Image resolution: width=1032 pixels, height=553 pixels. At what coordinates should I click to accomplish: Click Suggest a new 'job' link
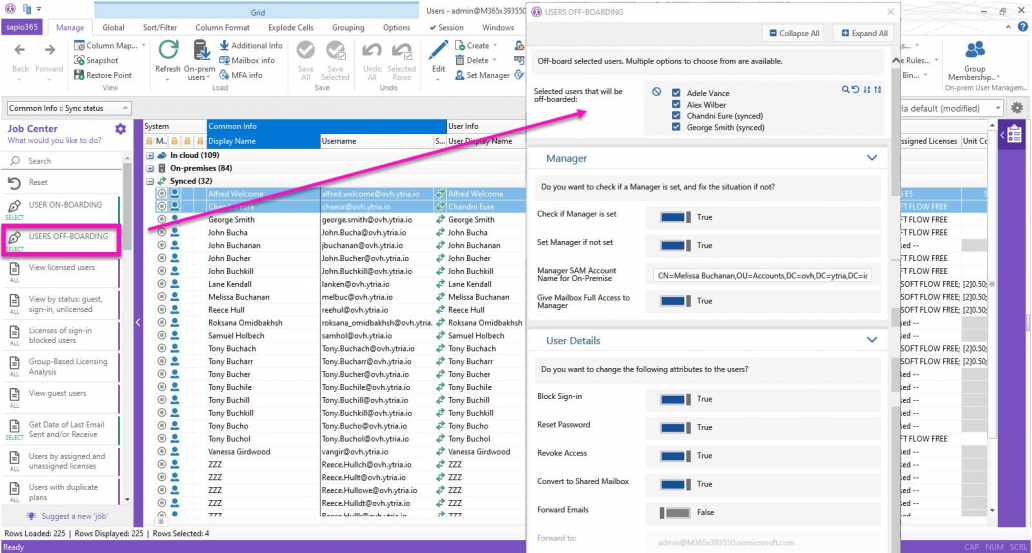pyautogui.click(x=66, y=516)
